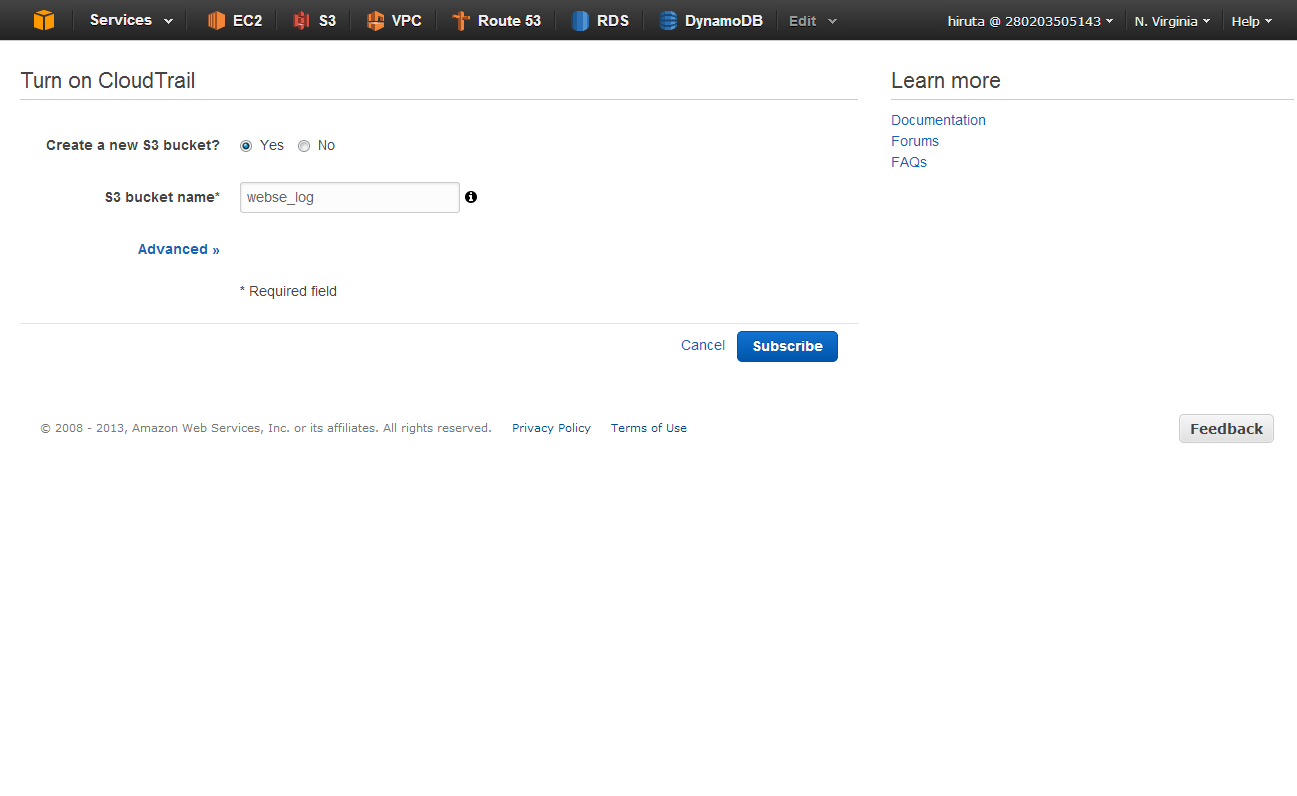Open the Privacy Policy link
The height and width of the screenshot is (796, 1297).
(551, 428)
